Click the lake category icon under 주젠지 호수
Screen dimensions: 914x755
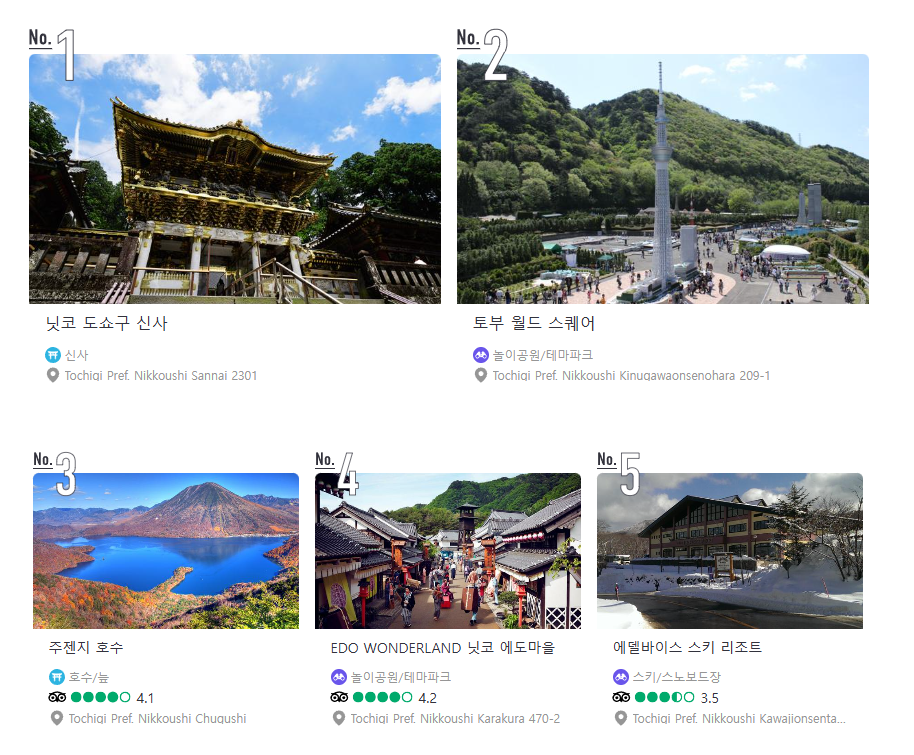[57, 677]
